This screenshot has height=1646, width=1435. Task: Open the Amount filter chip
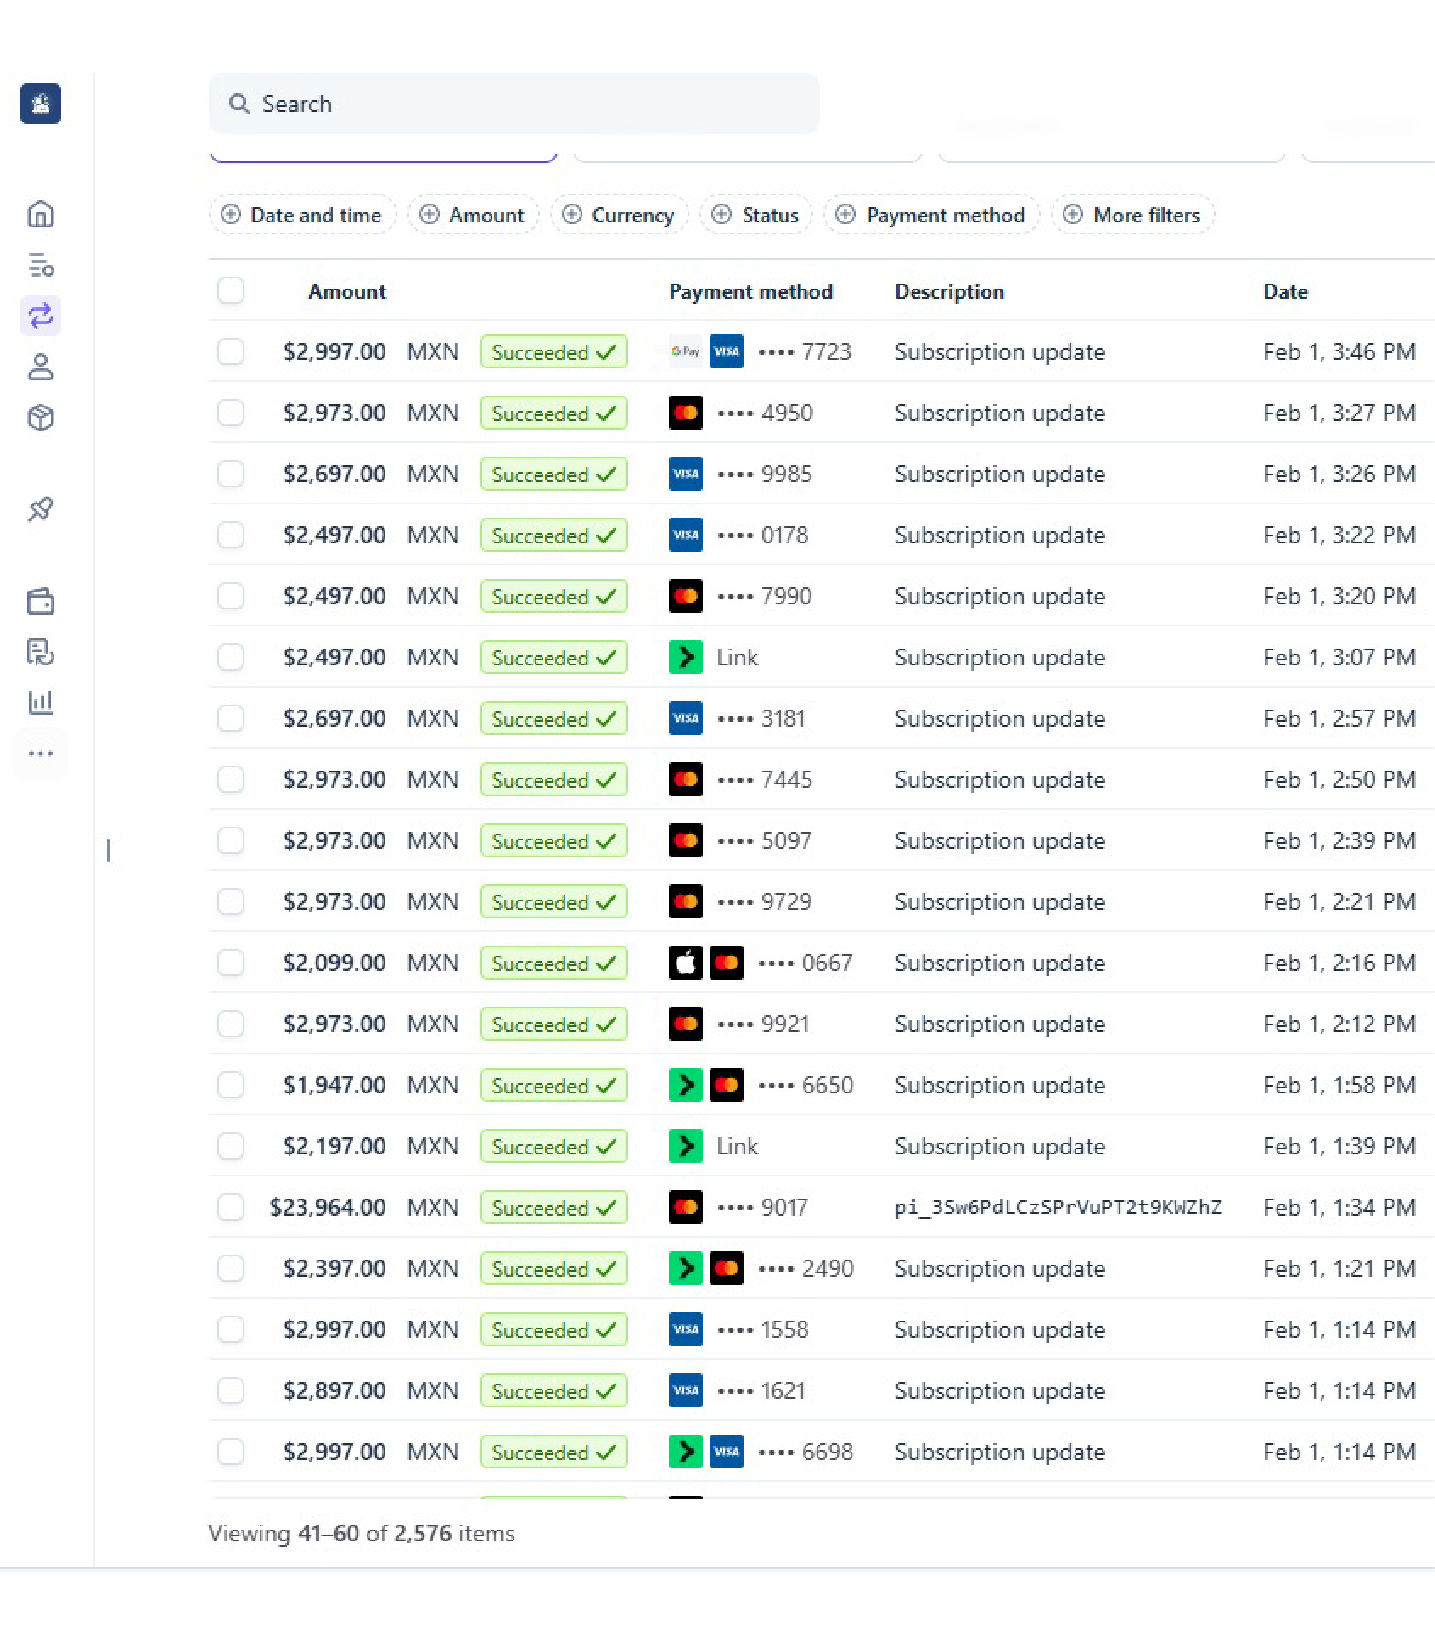pyautogui.click(x=472, y=215)
